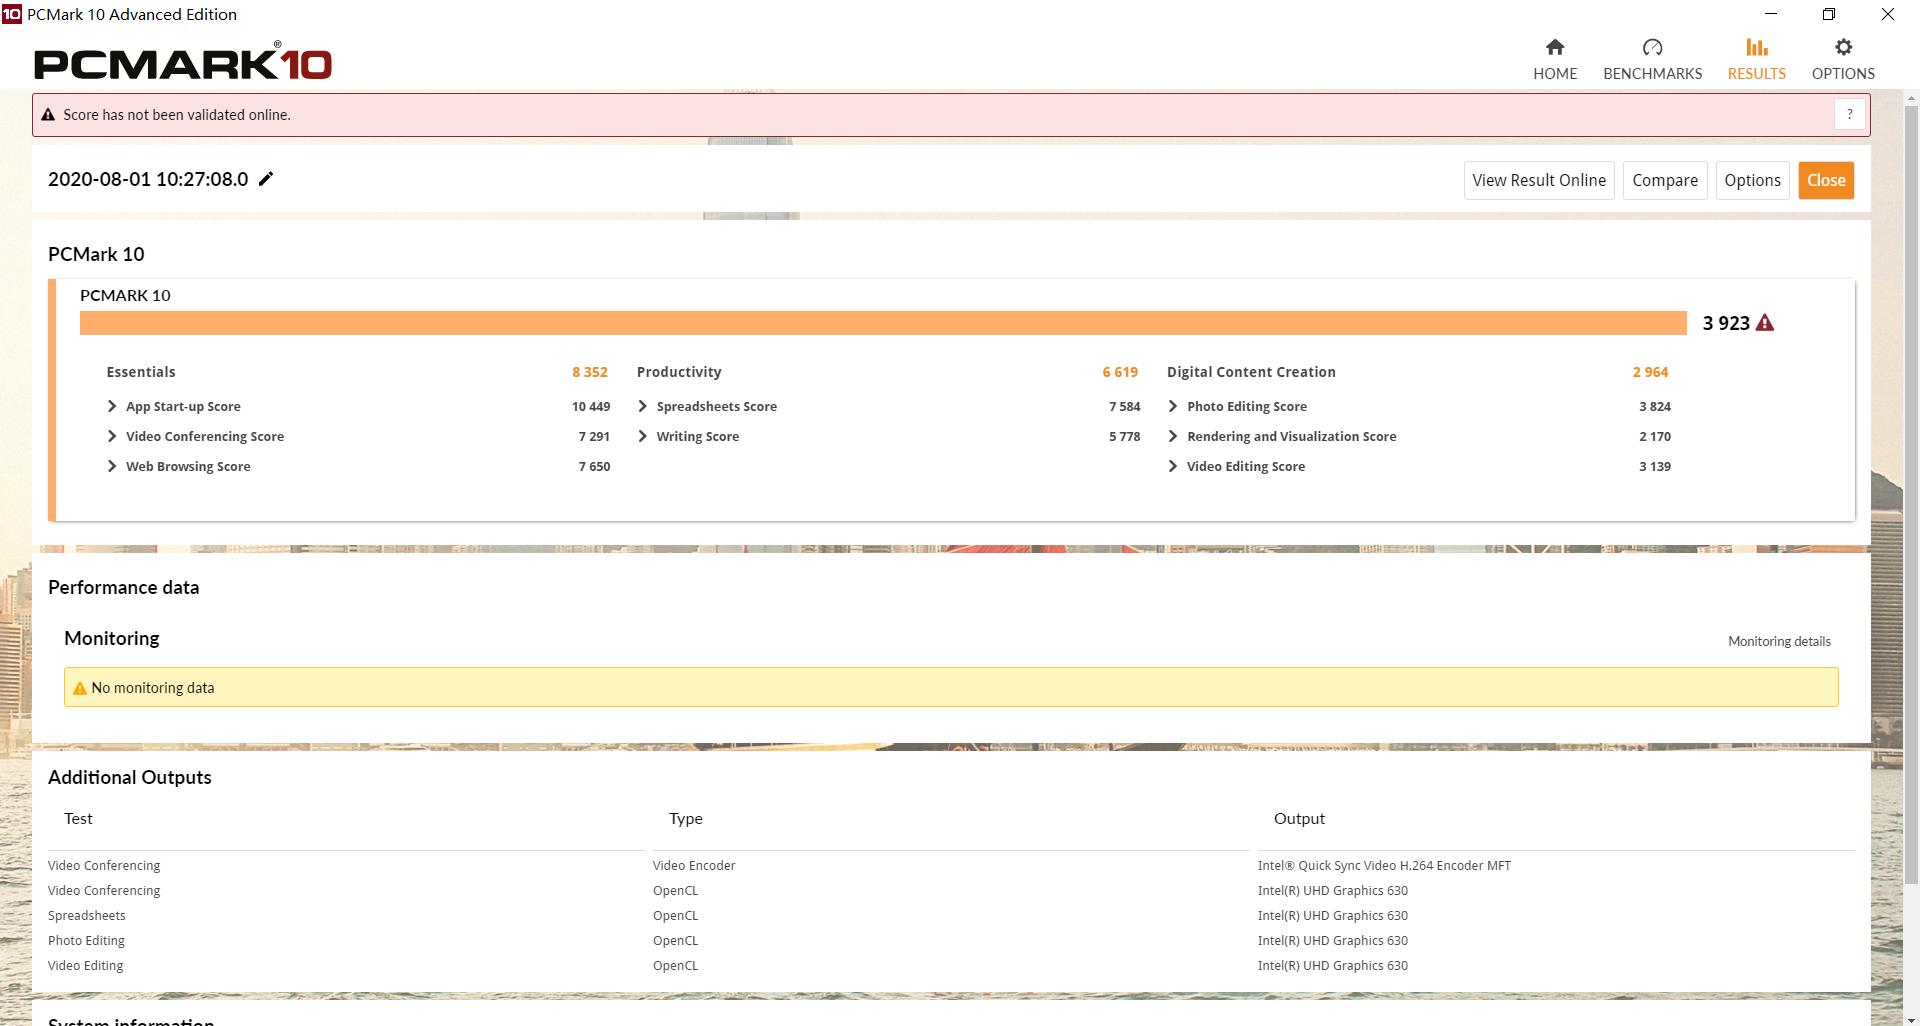The image size is (1920, 1026).
Task: Click the Essentials heading
Action: 141,372
